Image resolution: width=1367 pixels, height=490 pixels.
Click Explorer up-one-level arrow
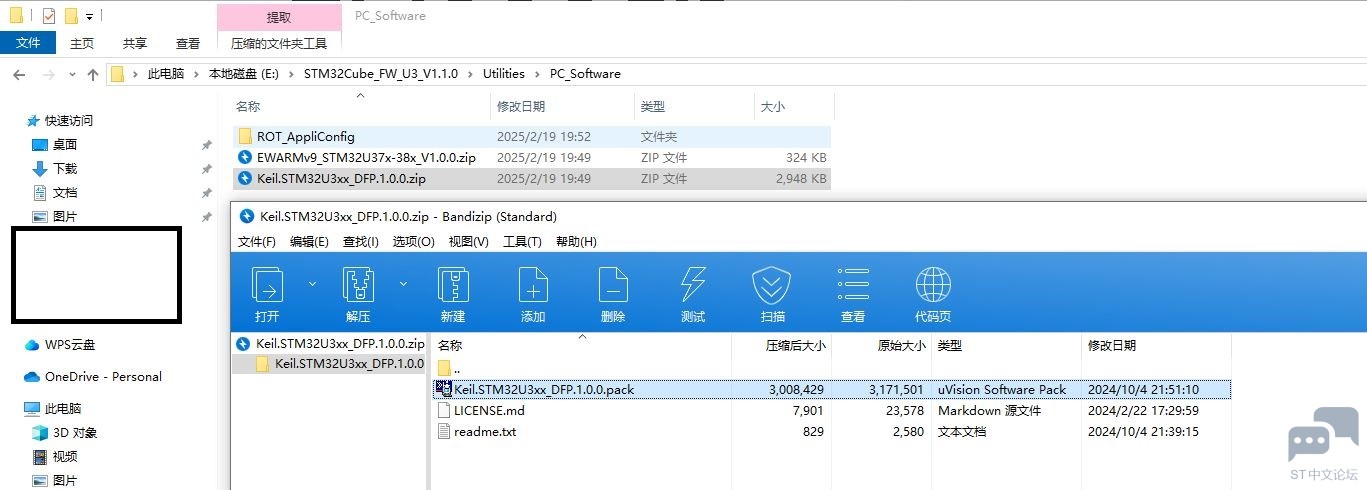[x=93, y=74]
